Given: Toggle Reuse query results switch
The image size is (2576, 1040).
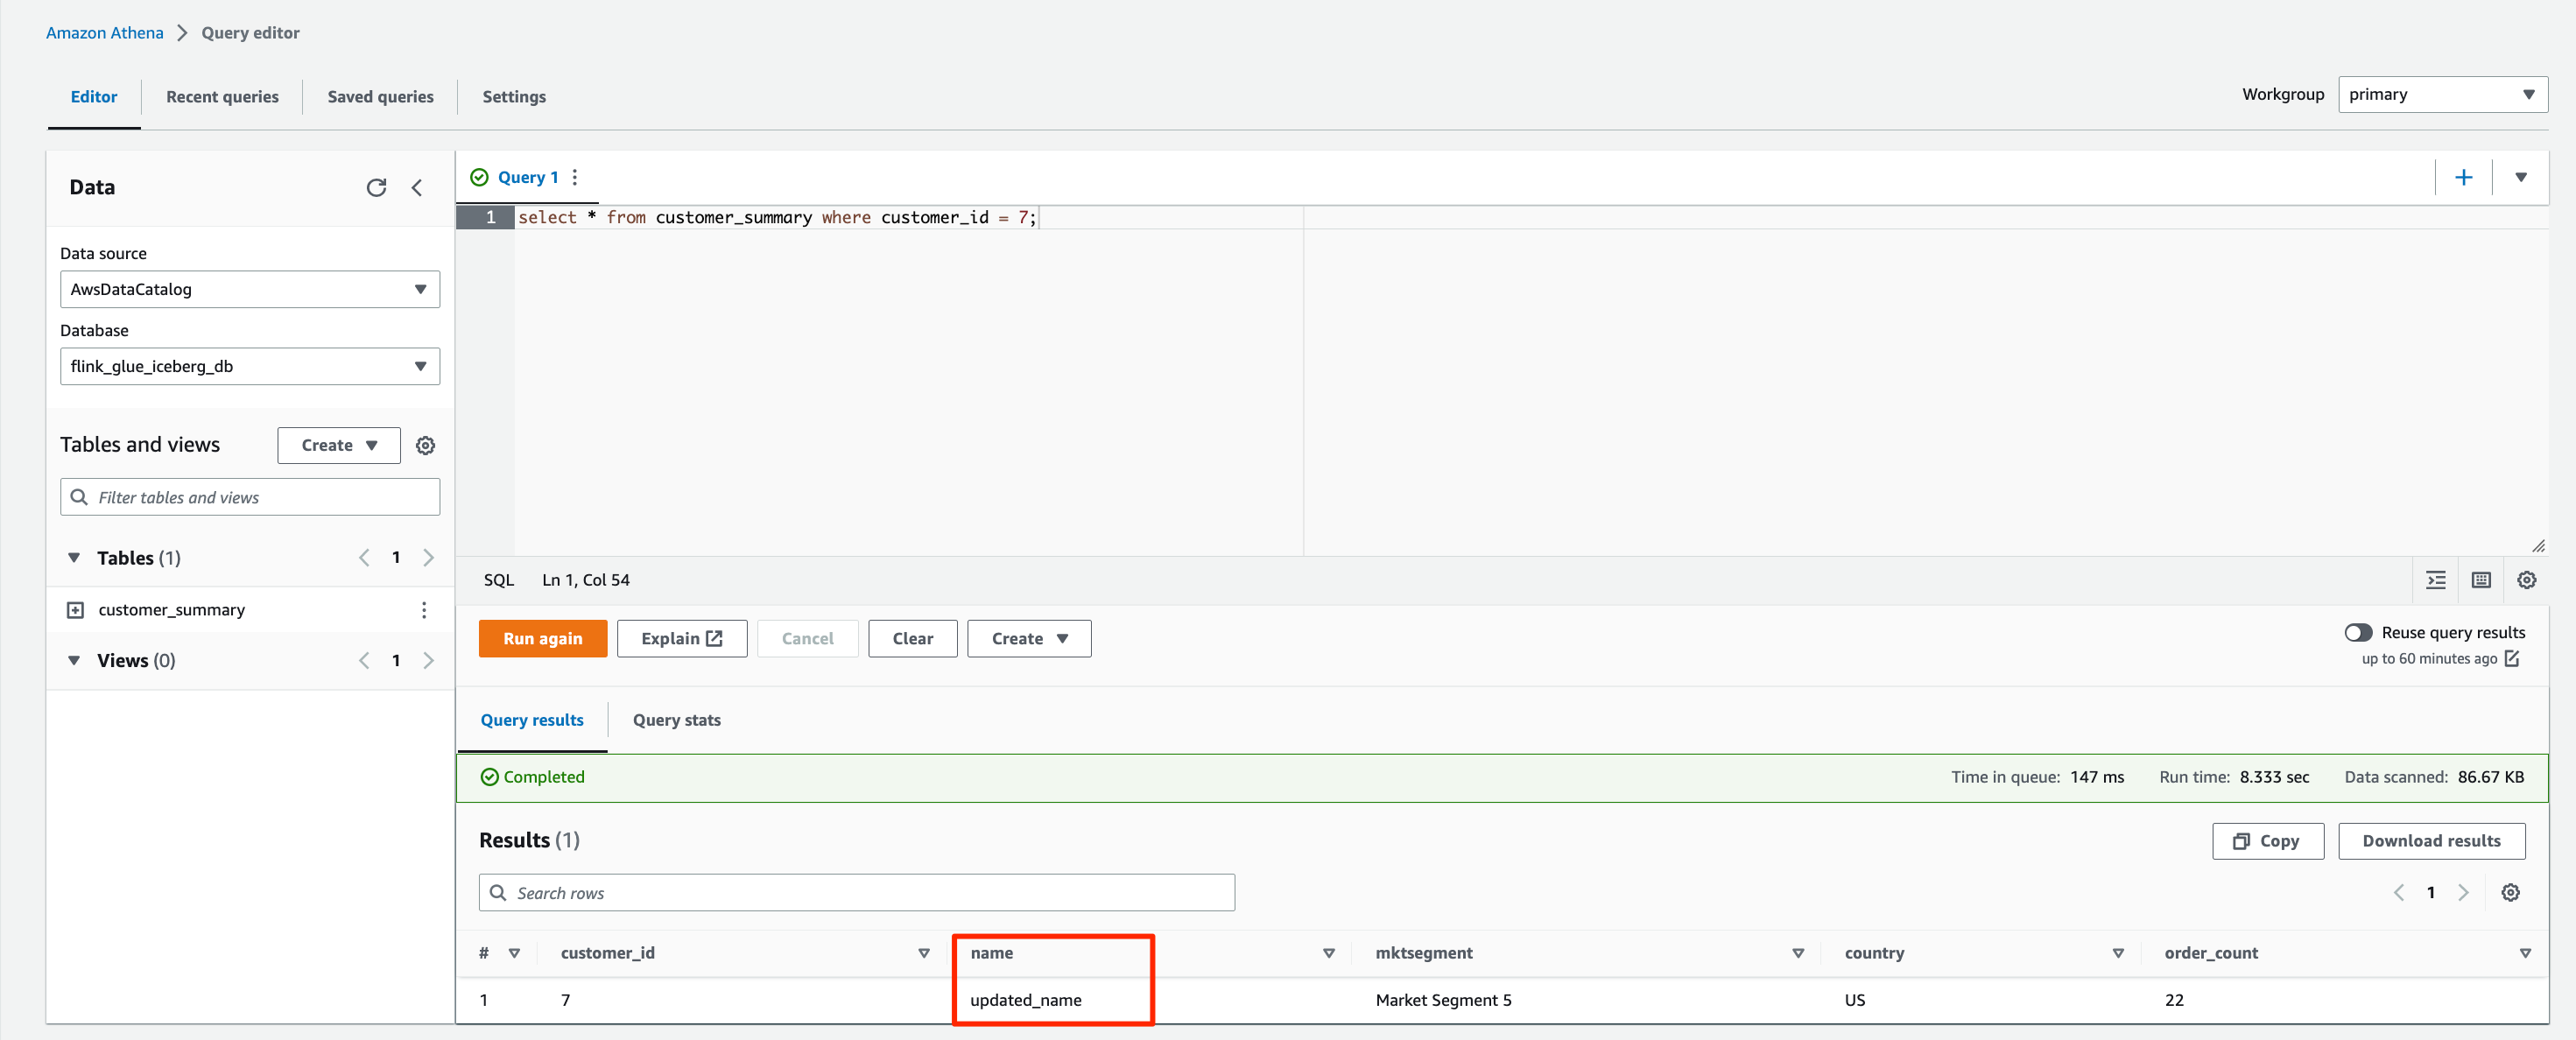Looking at the screenshot, I should click(2357, 633).
